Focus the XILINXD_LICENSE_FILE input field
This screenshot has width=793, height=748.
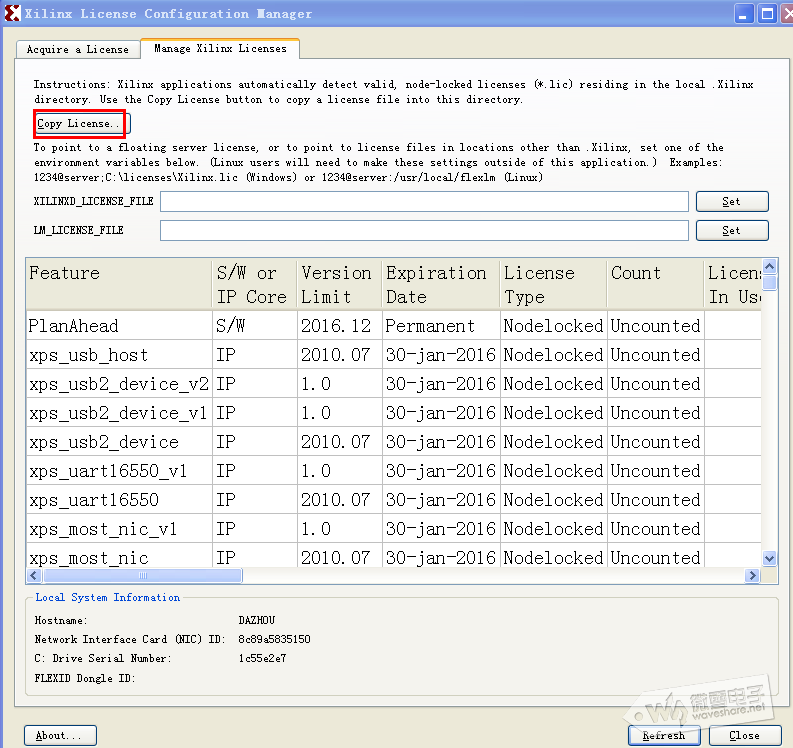(424, 201)
